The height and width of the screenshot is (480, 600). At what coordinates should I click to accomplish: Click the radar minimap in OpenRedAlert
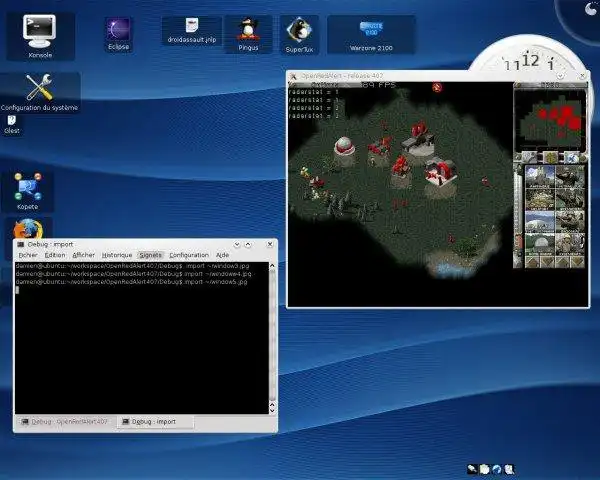[x=550, y=121]
